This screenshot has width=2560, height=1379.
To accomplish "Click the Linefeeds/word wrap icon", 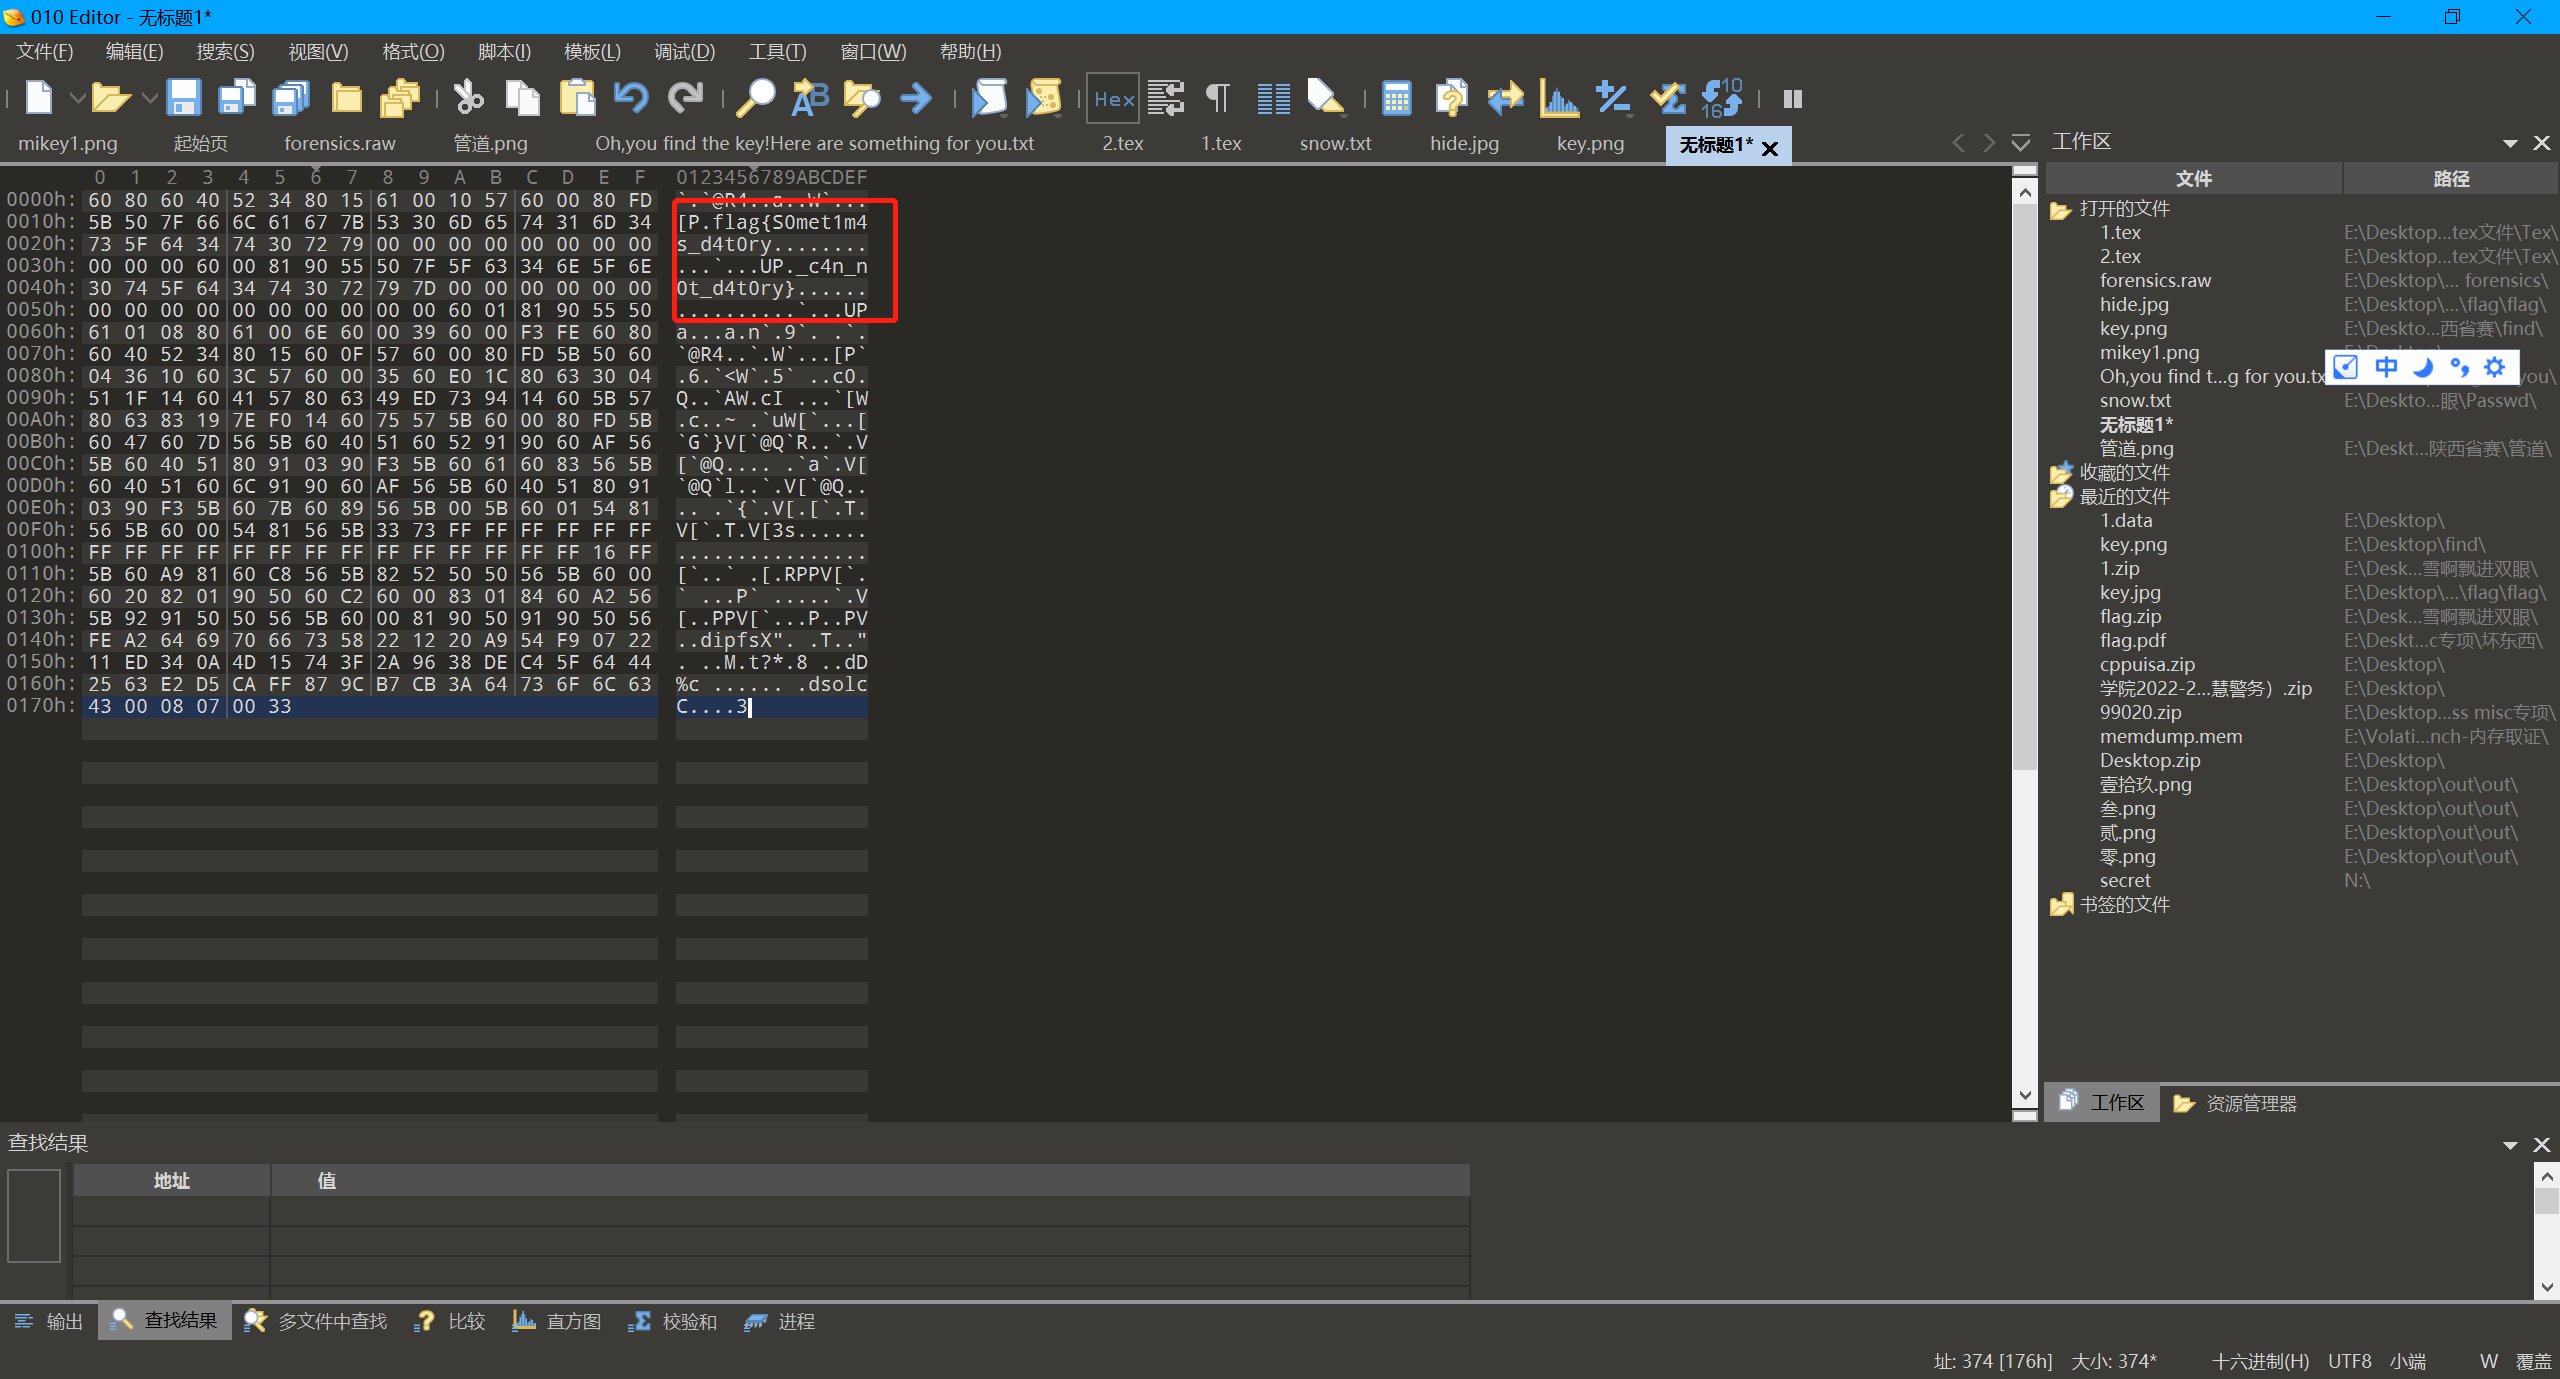I will pos(1166,98).
